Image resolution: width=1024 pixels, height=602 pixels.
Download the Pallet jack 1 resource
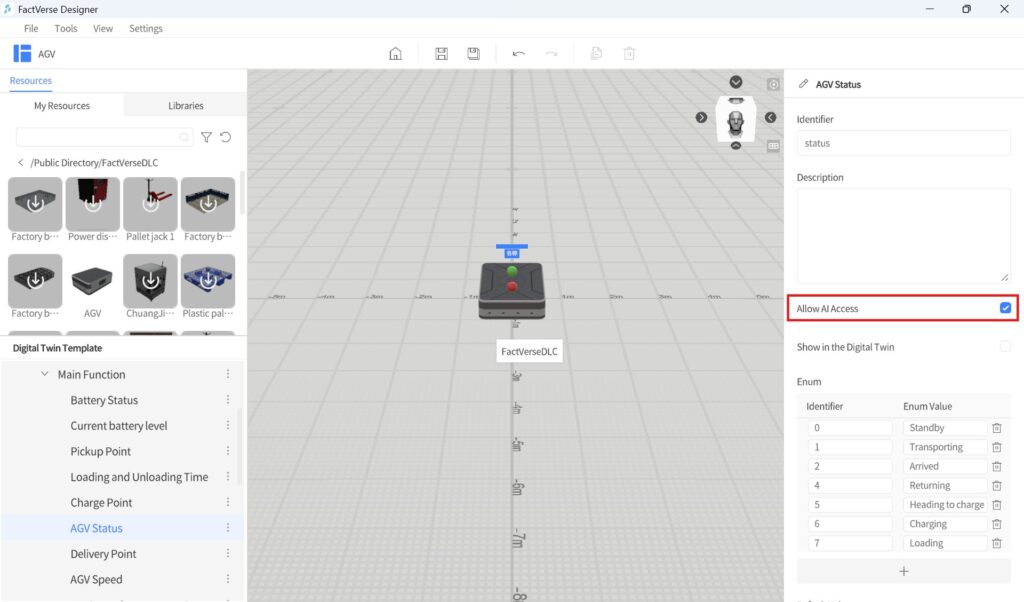point(150,204)
